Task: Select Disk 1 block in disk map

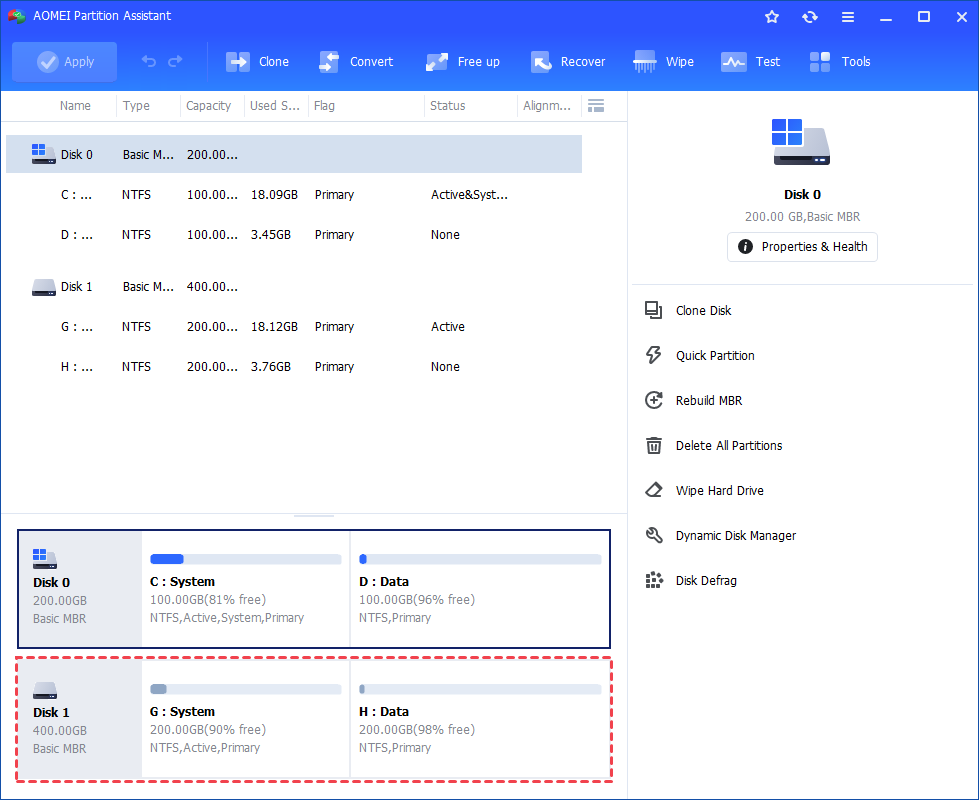Action: (80, 719)
